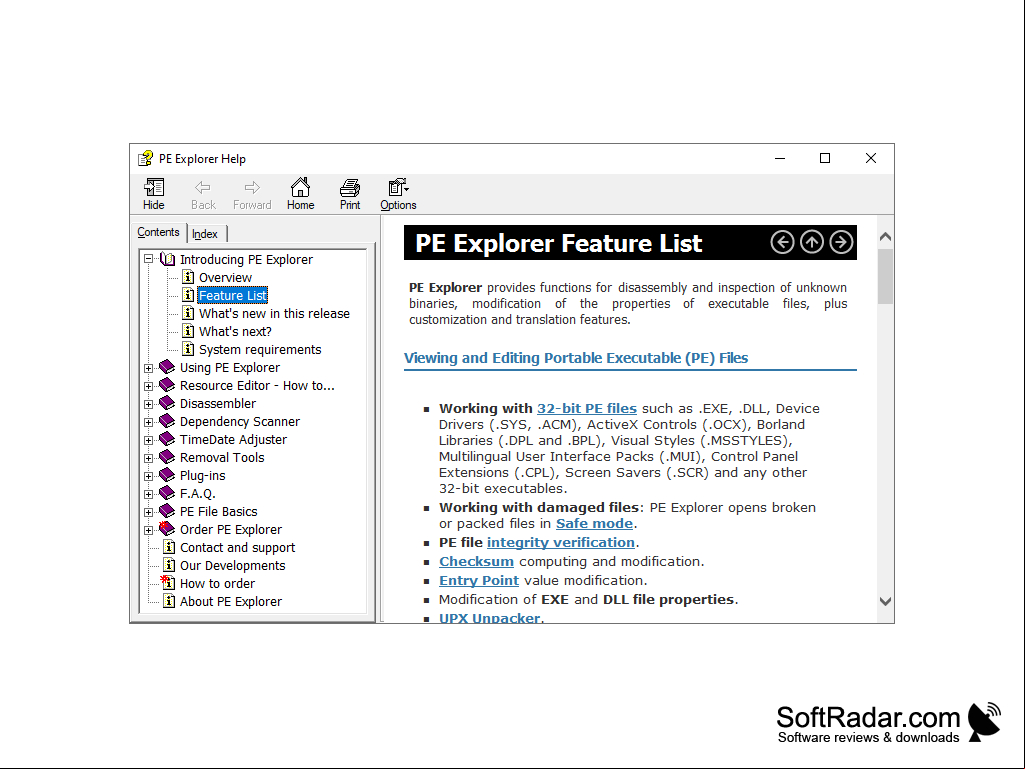Open the Options toolbar menu
1025x769 pixels.
pyautogui.click(x=398, y=194)
